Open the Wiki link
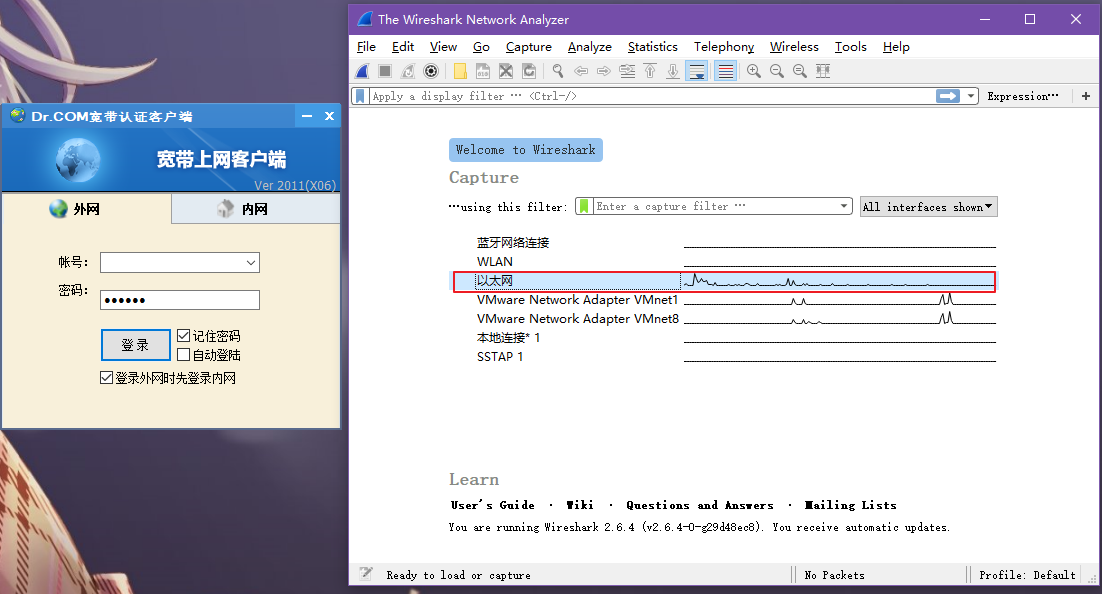The image size is (1102, 594). click(x=580, y=505)
